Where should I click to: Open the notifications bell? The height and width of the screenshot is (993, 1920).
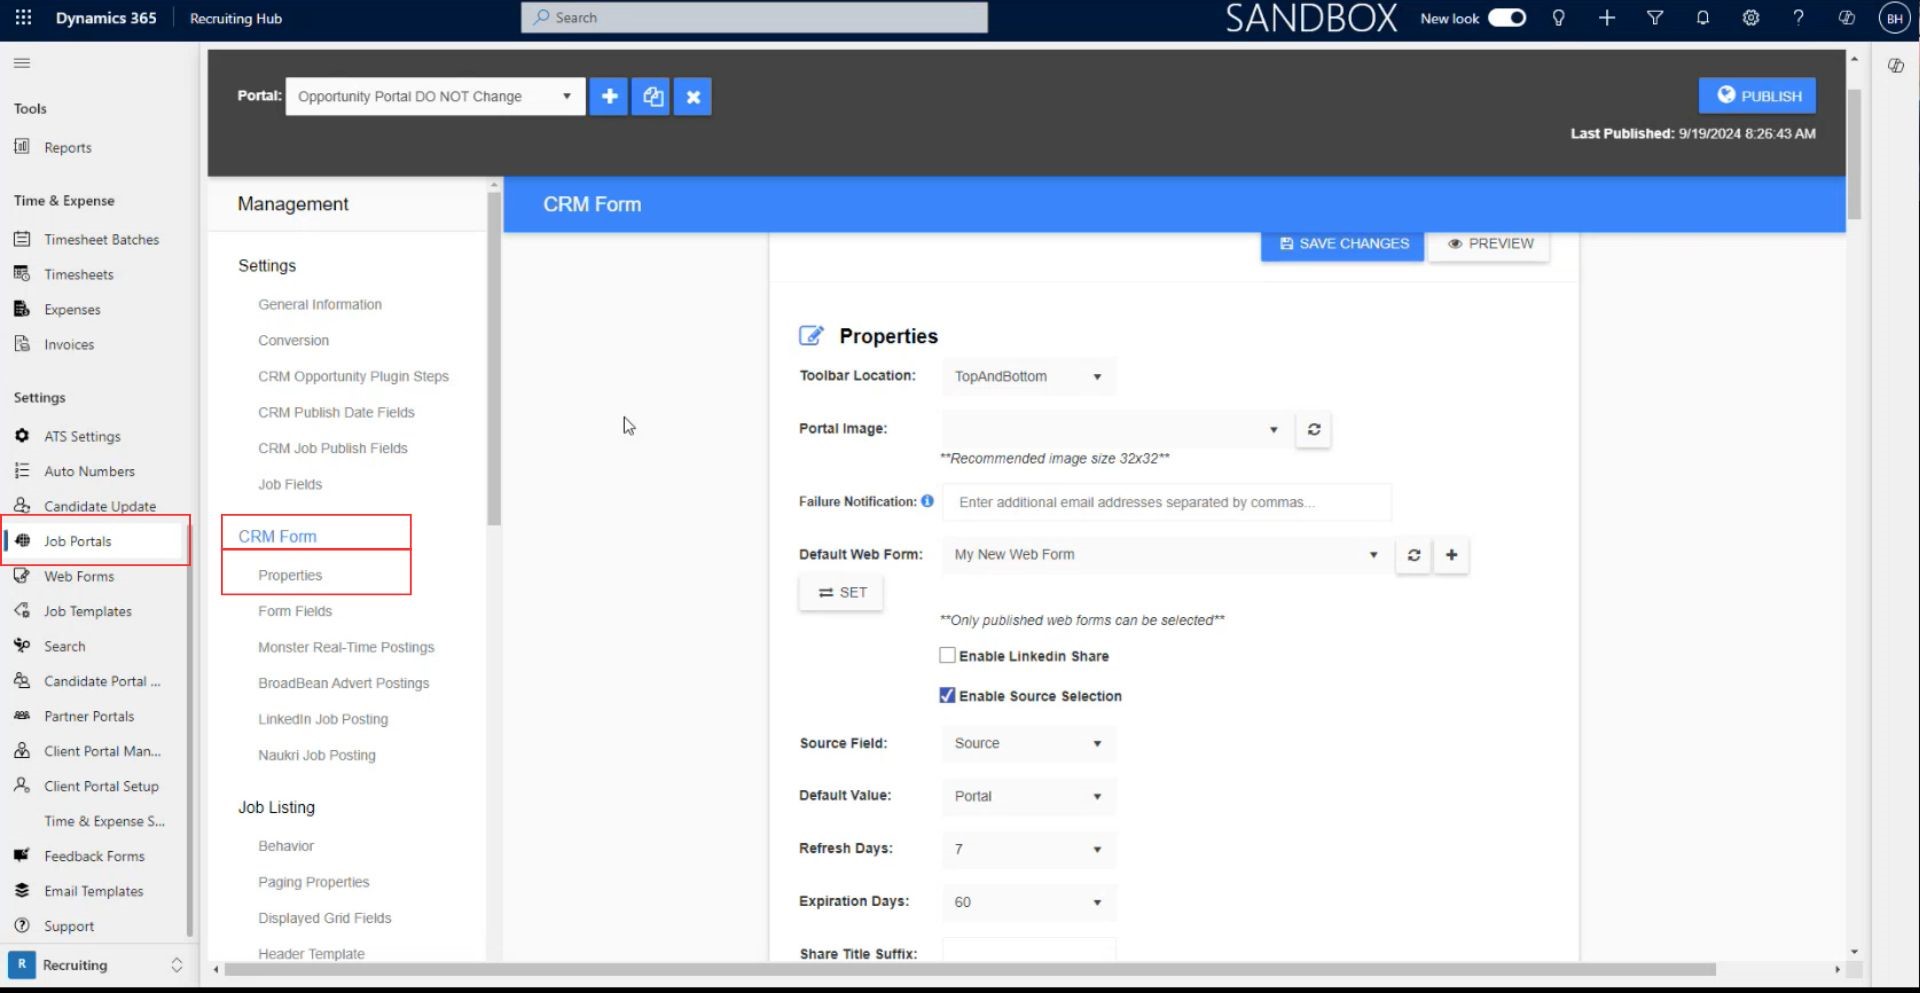click(x=1702, y=17)
